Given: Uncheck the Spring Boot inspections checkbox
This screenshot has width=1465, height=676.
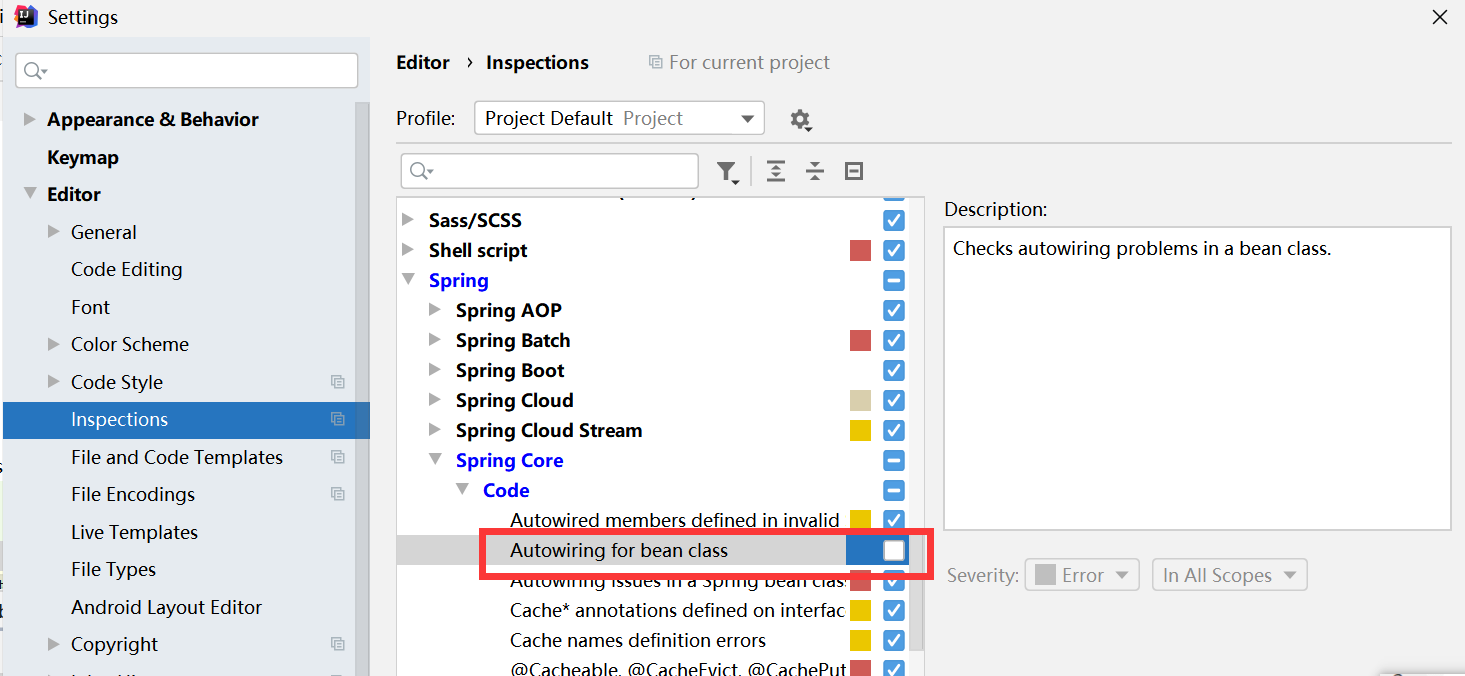Looking at the screenshot, I should 894,371.
